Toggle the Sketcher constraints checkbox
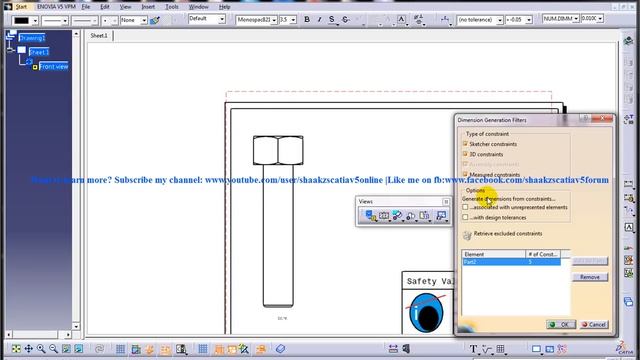 pyautogui.click(x=465, y=144)
